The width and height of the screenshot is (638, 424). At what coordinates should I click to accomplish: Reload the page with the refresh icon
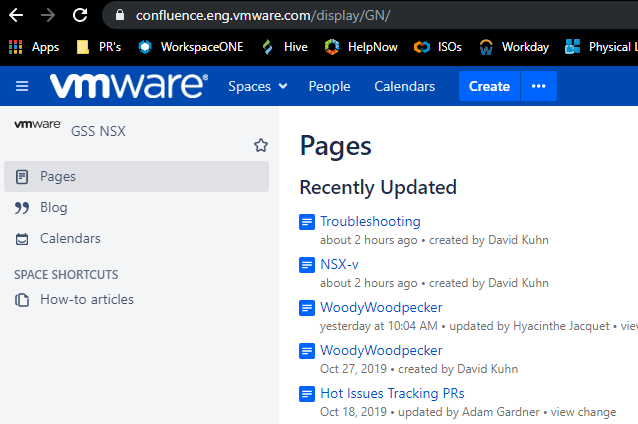click(x=80, y=15)
